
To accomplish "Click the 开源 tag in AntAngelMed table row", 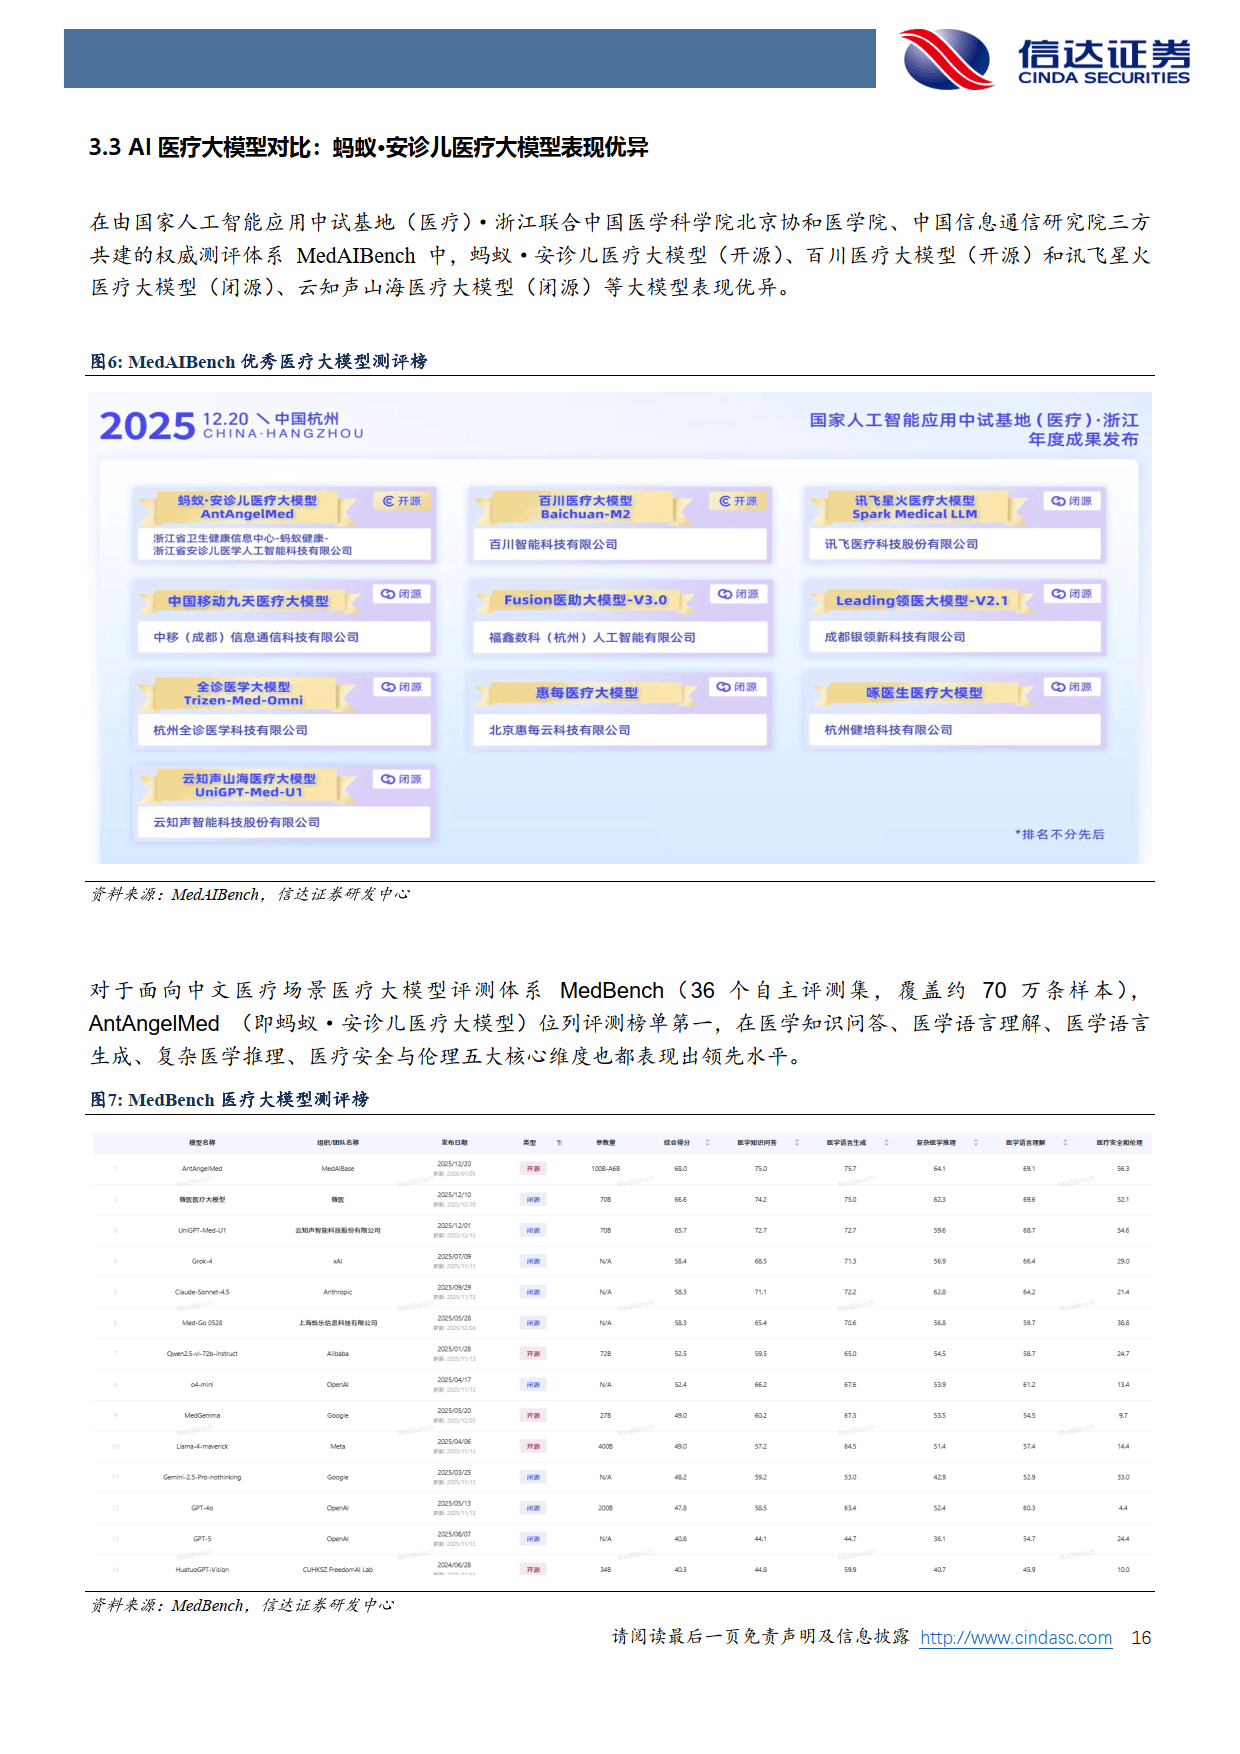I will (x=533, y=1169).
